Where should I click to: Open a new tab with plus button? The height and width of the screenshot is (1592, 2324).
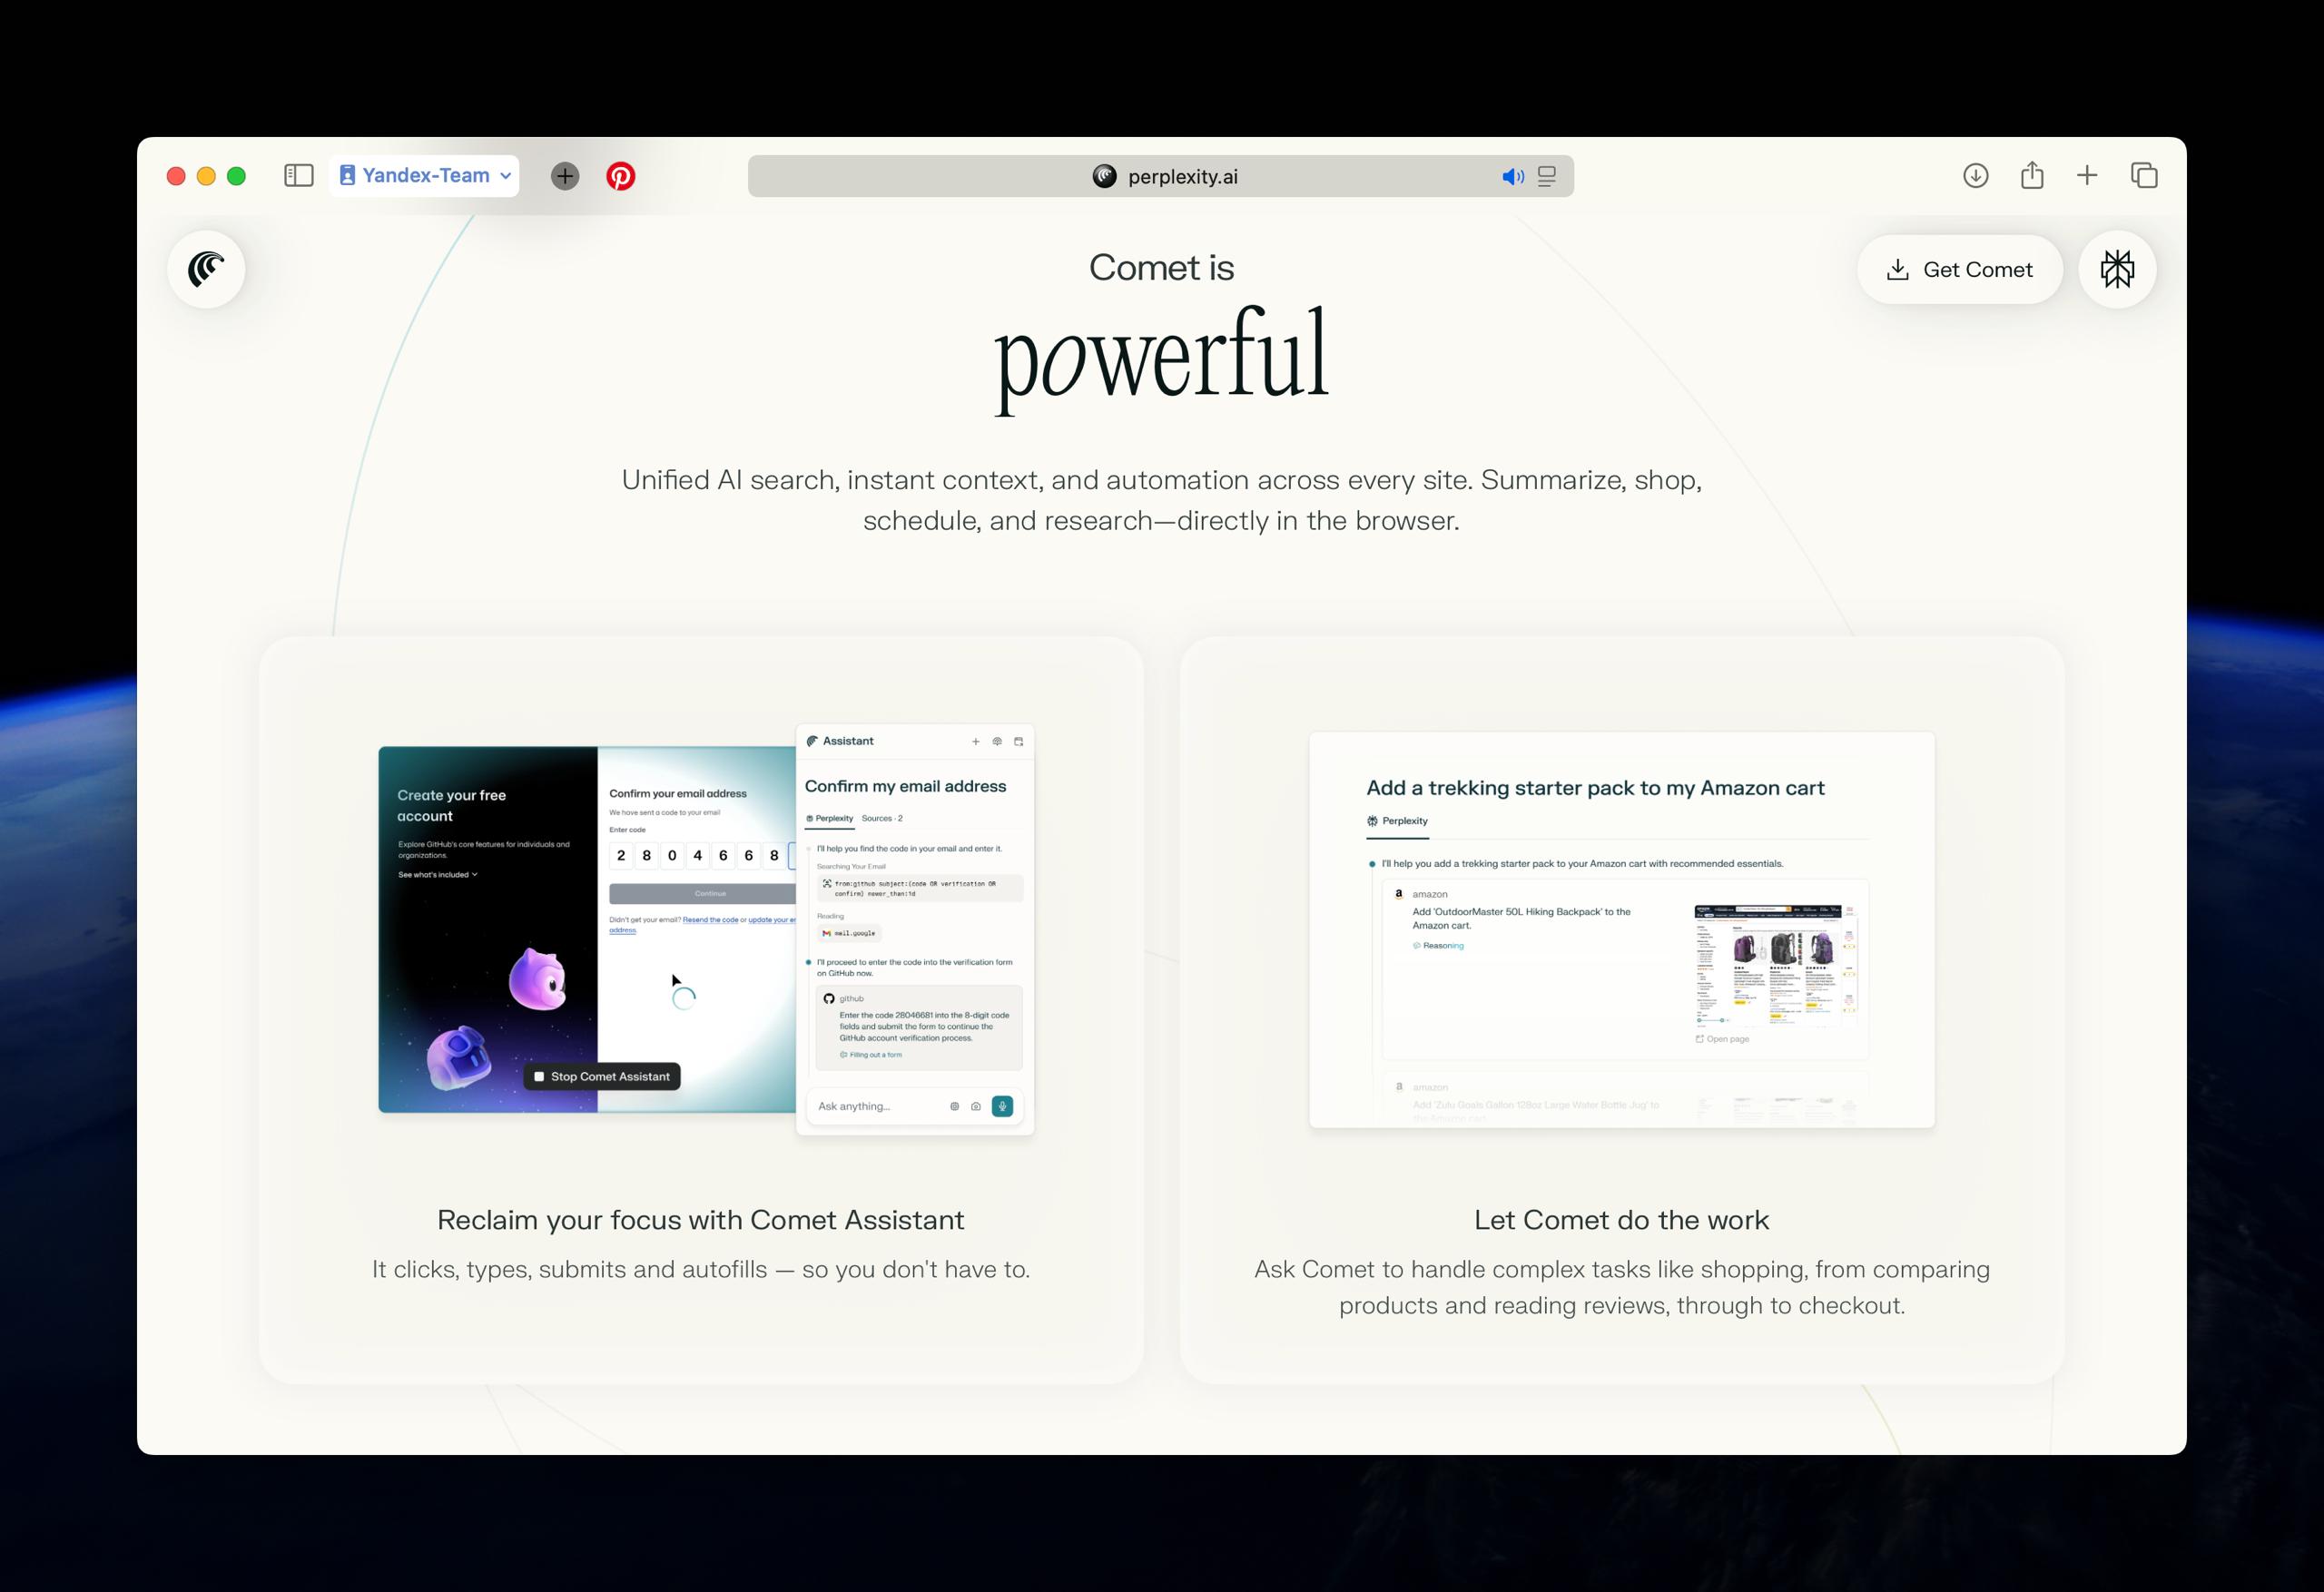pos(2087,176)
